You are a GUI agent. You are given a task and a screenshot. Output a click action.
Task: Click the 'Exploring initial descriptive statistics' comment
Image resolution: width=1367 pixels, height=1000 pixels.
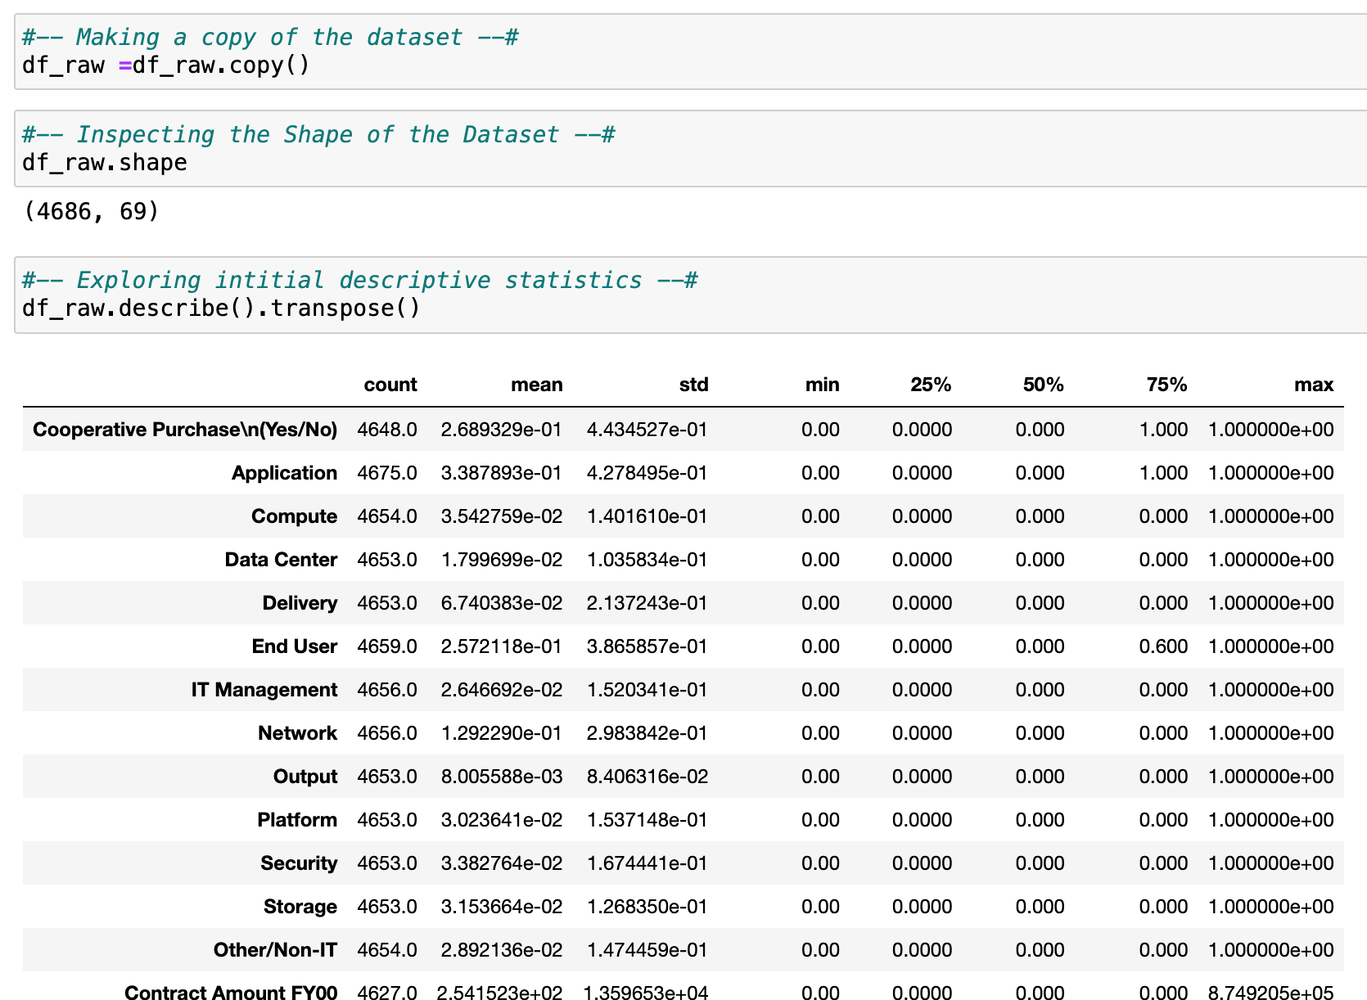pos(359,280)
